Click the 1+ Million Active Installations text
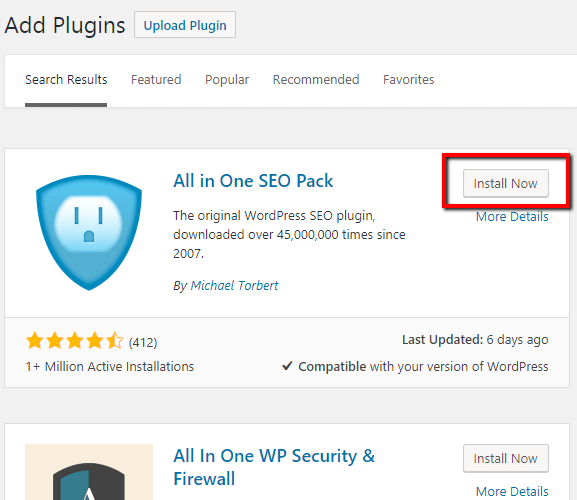Screen dimensions: 577x500 [110, 366]
